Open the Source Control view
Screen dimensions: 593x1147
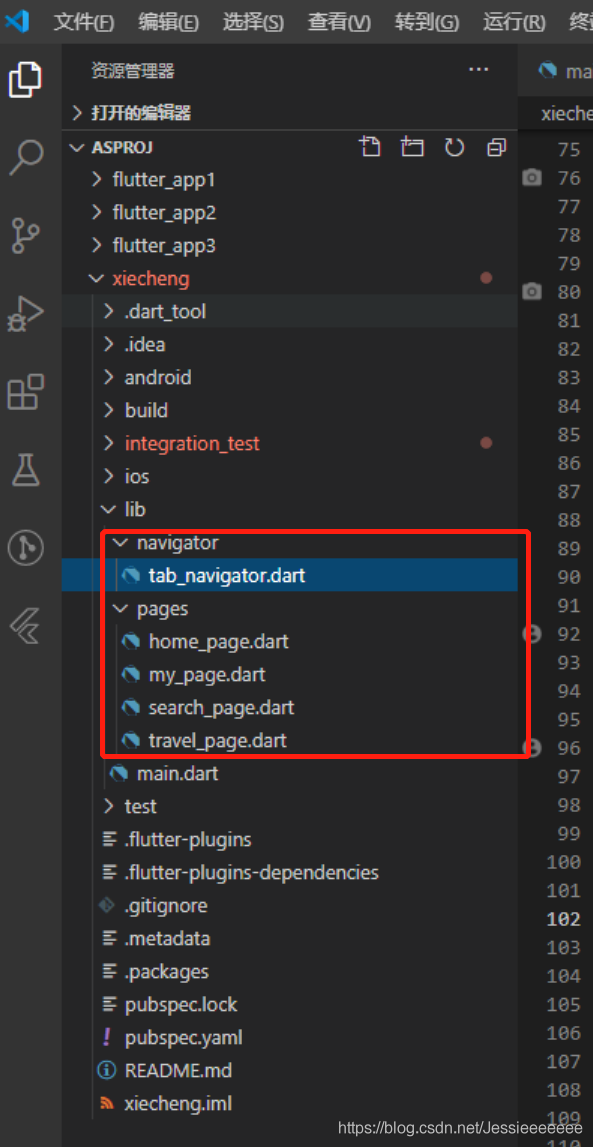click(x=26, y=236)
